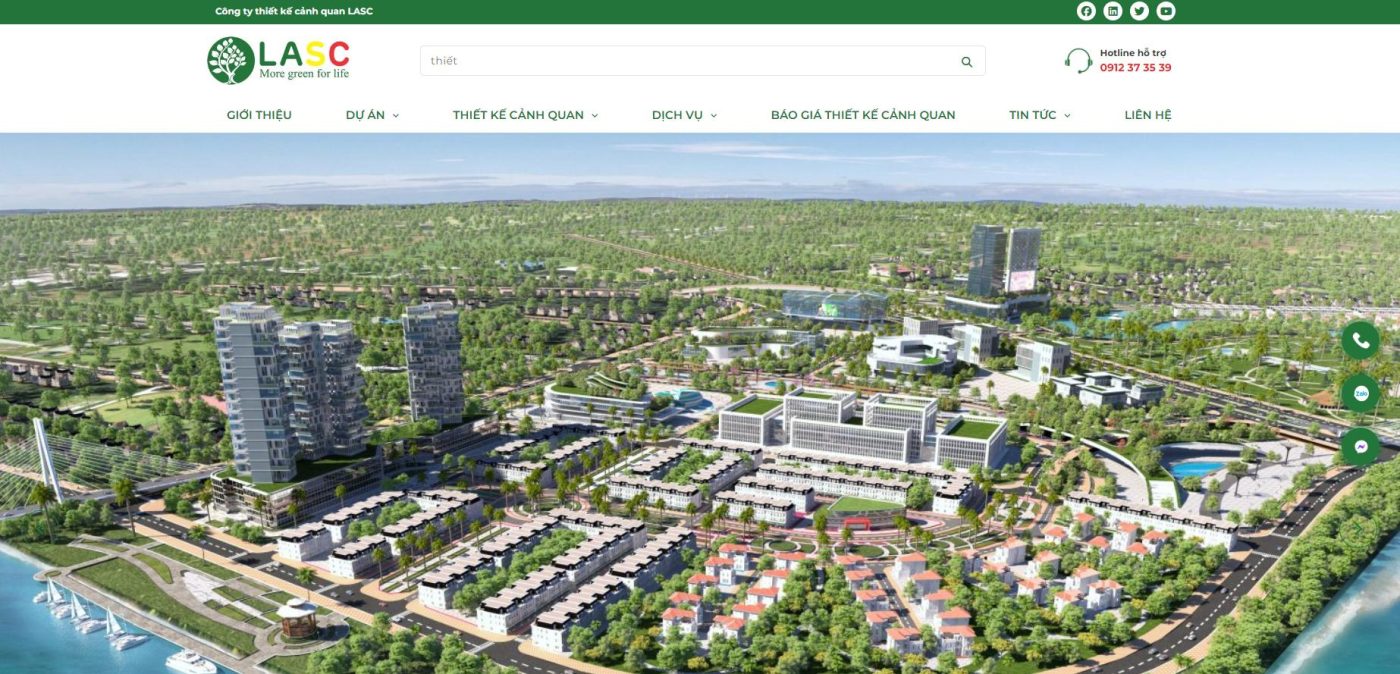Open the YouTube social icon

point(1164,11)
